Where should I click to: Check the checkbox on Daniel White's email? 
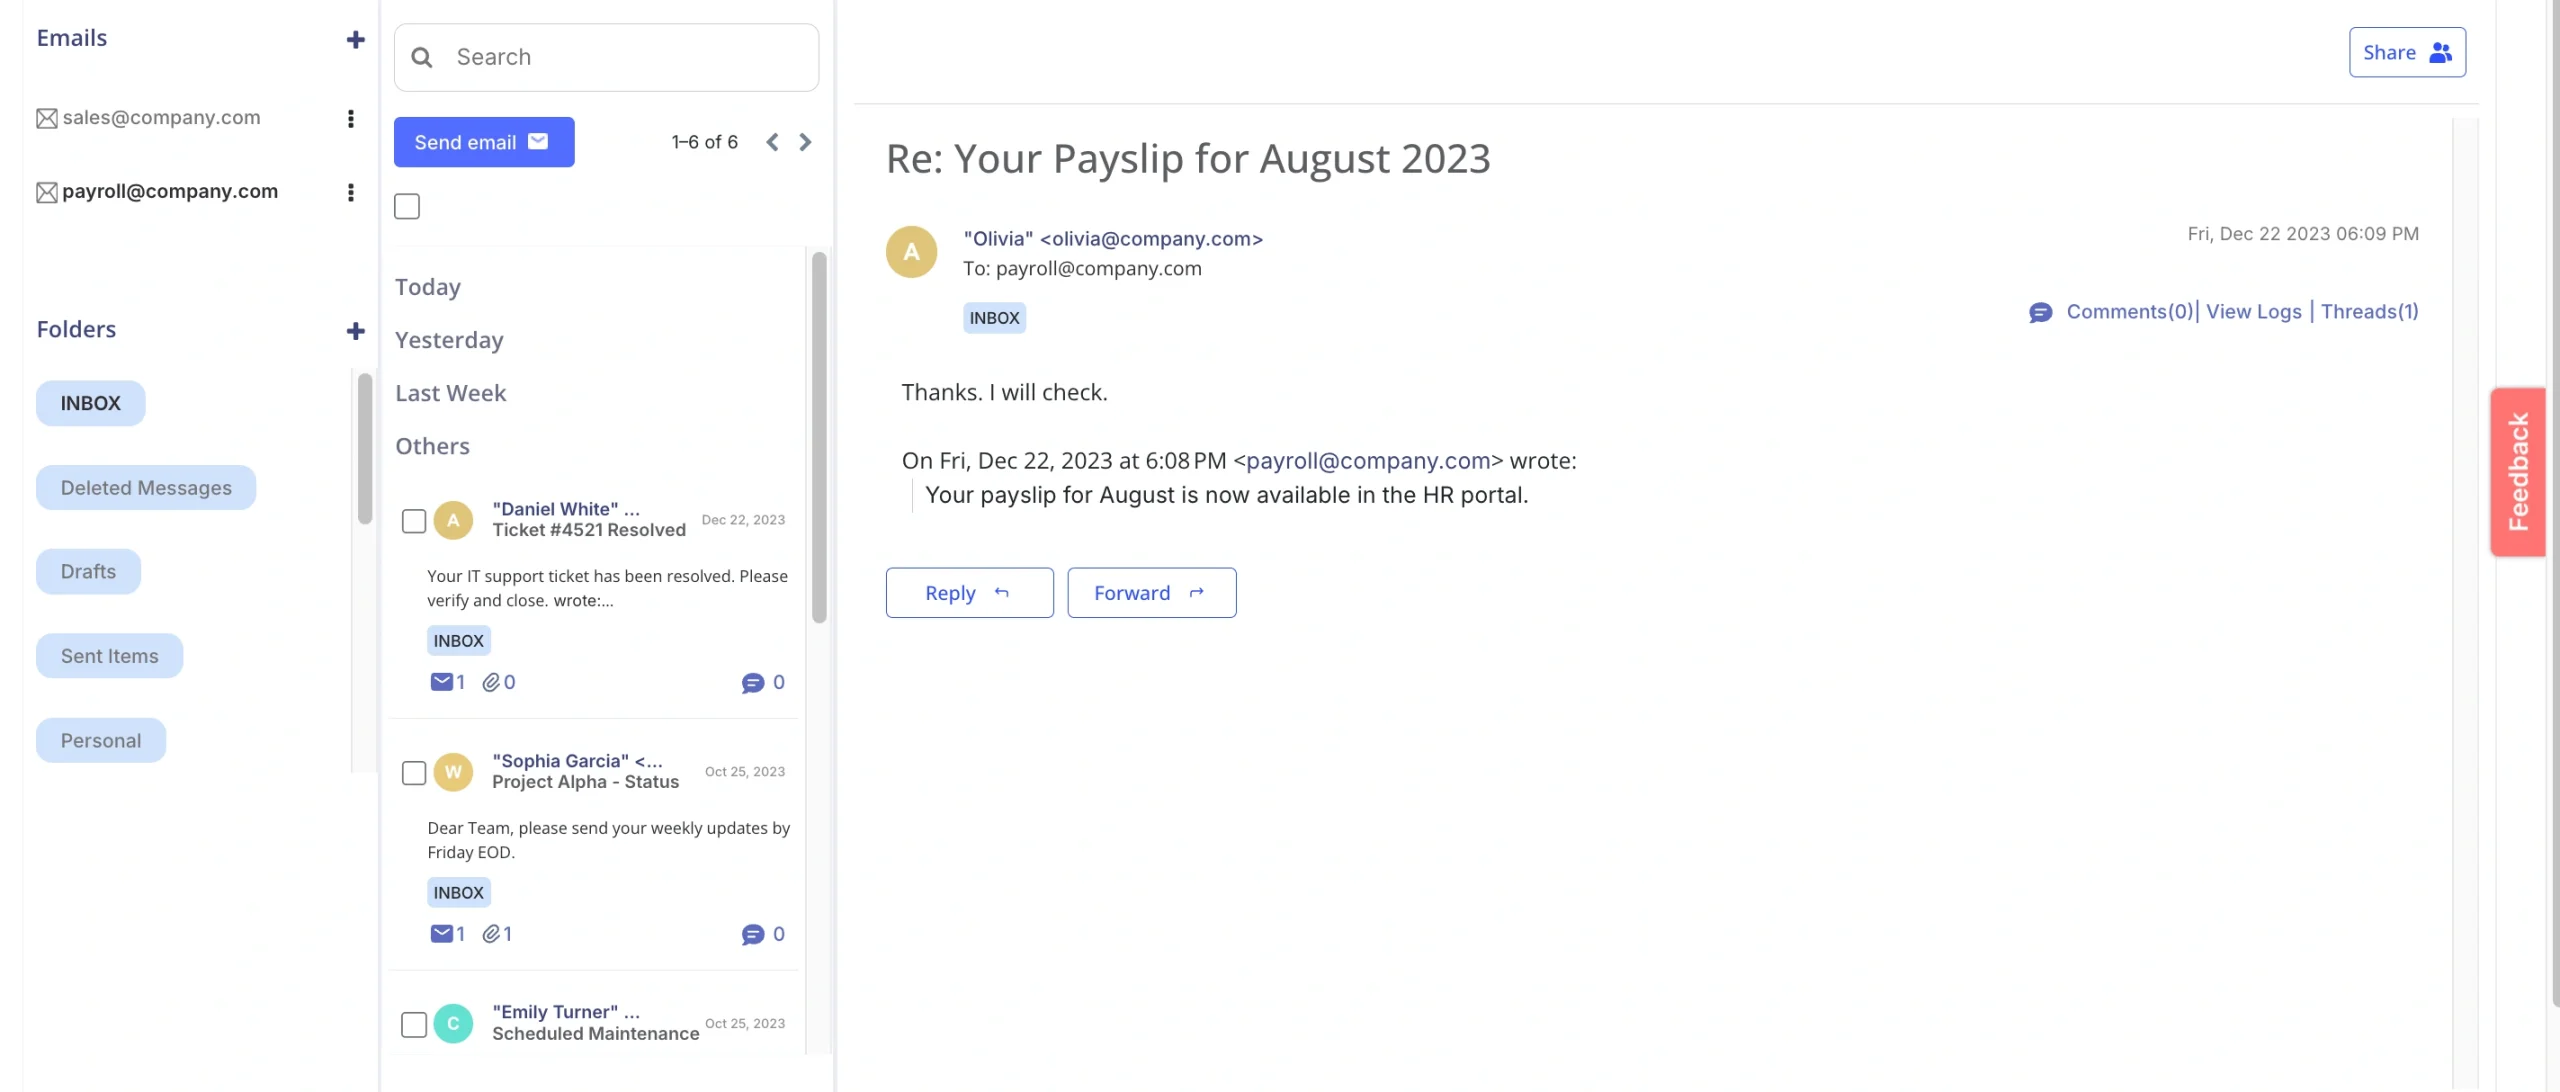[x=413, y=520]
